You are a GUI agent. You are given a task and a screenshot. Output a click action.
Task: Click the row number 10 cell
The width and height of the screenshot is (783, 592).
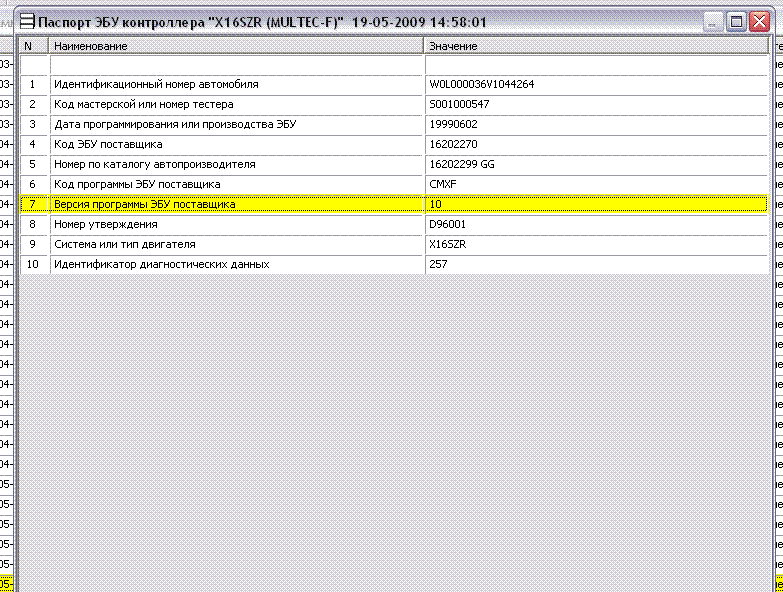click(x=34, y=264)
